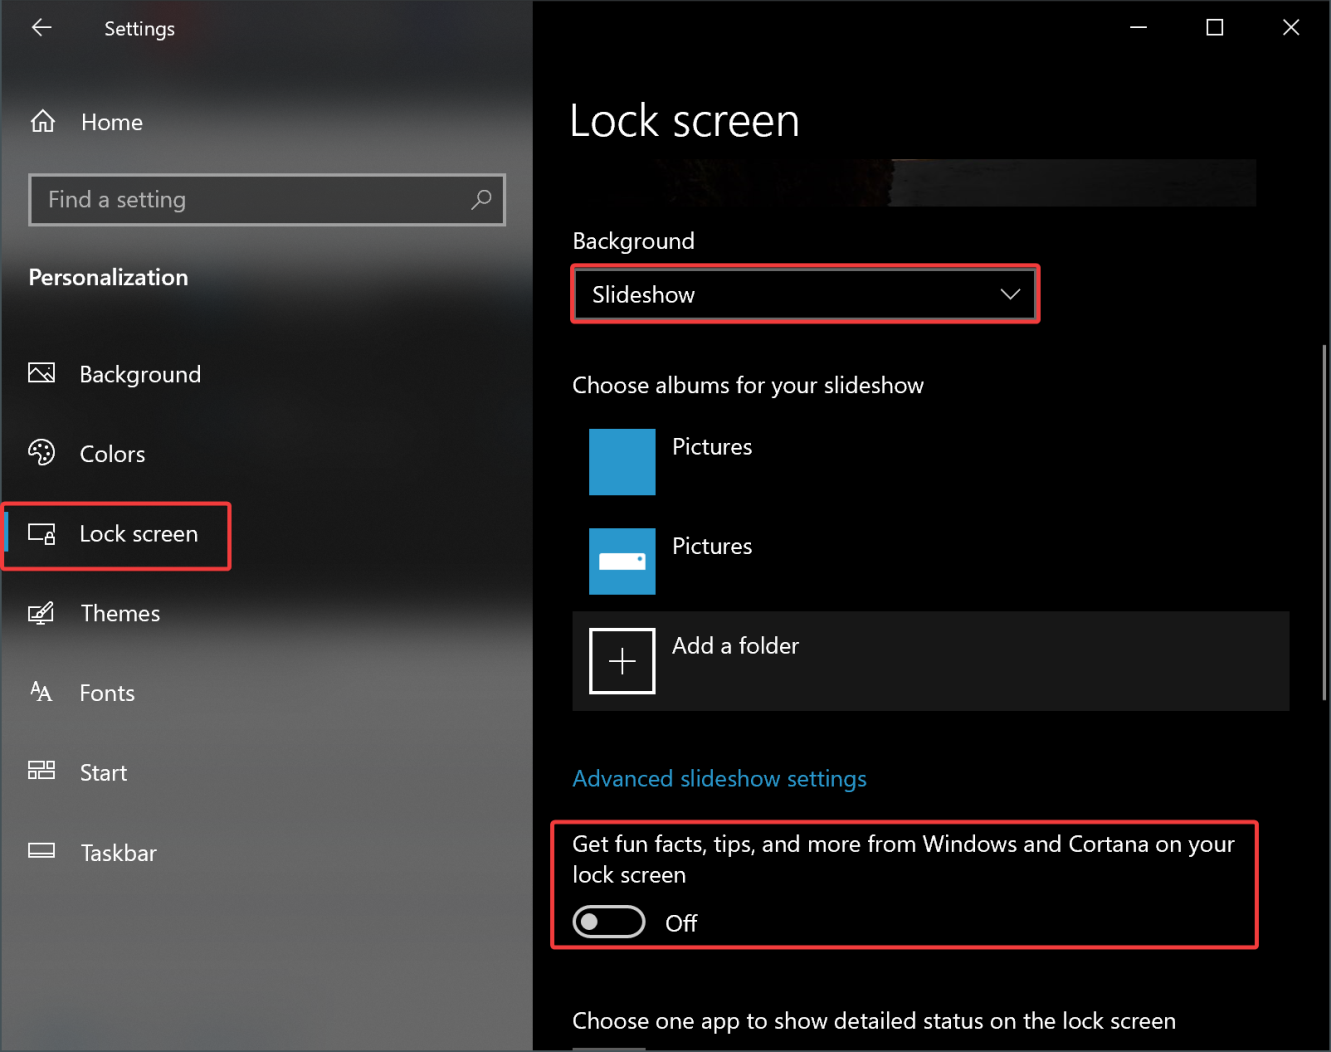This screenshot has height=1052, width=1331.
Task: Select Lock screen in sidebar
Action: tap(138, 534)
